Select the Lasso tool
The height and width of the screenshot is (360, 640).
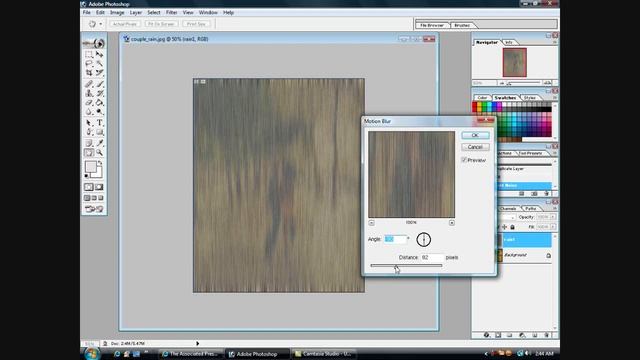[89, 64]
